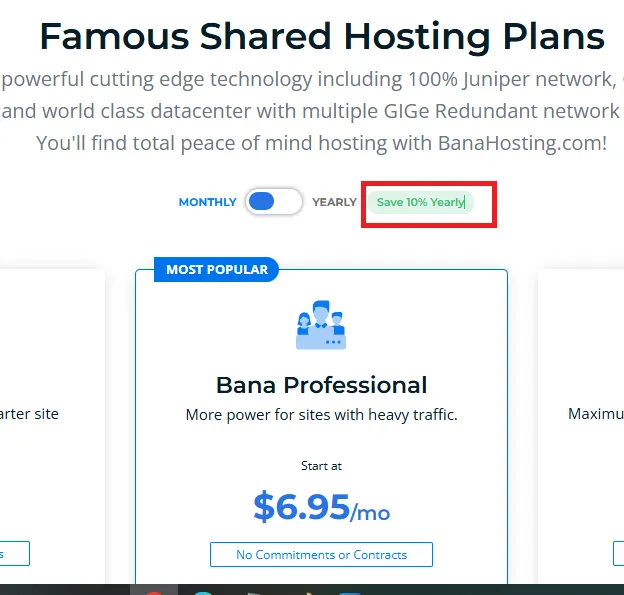Image resolution: width=624 pixels, height=595 pixels.
Task: Click the text mentioning 100% Juniper network
Action: tap(312, 79)
